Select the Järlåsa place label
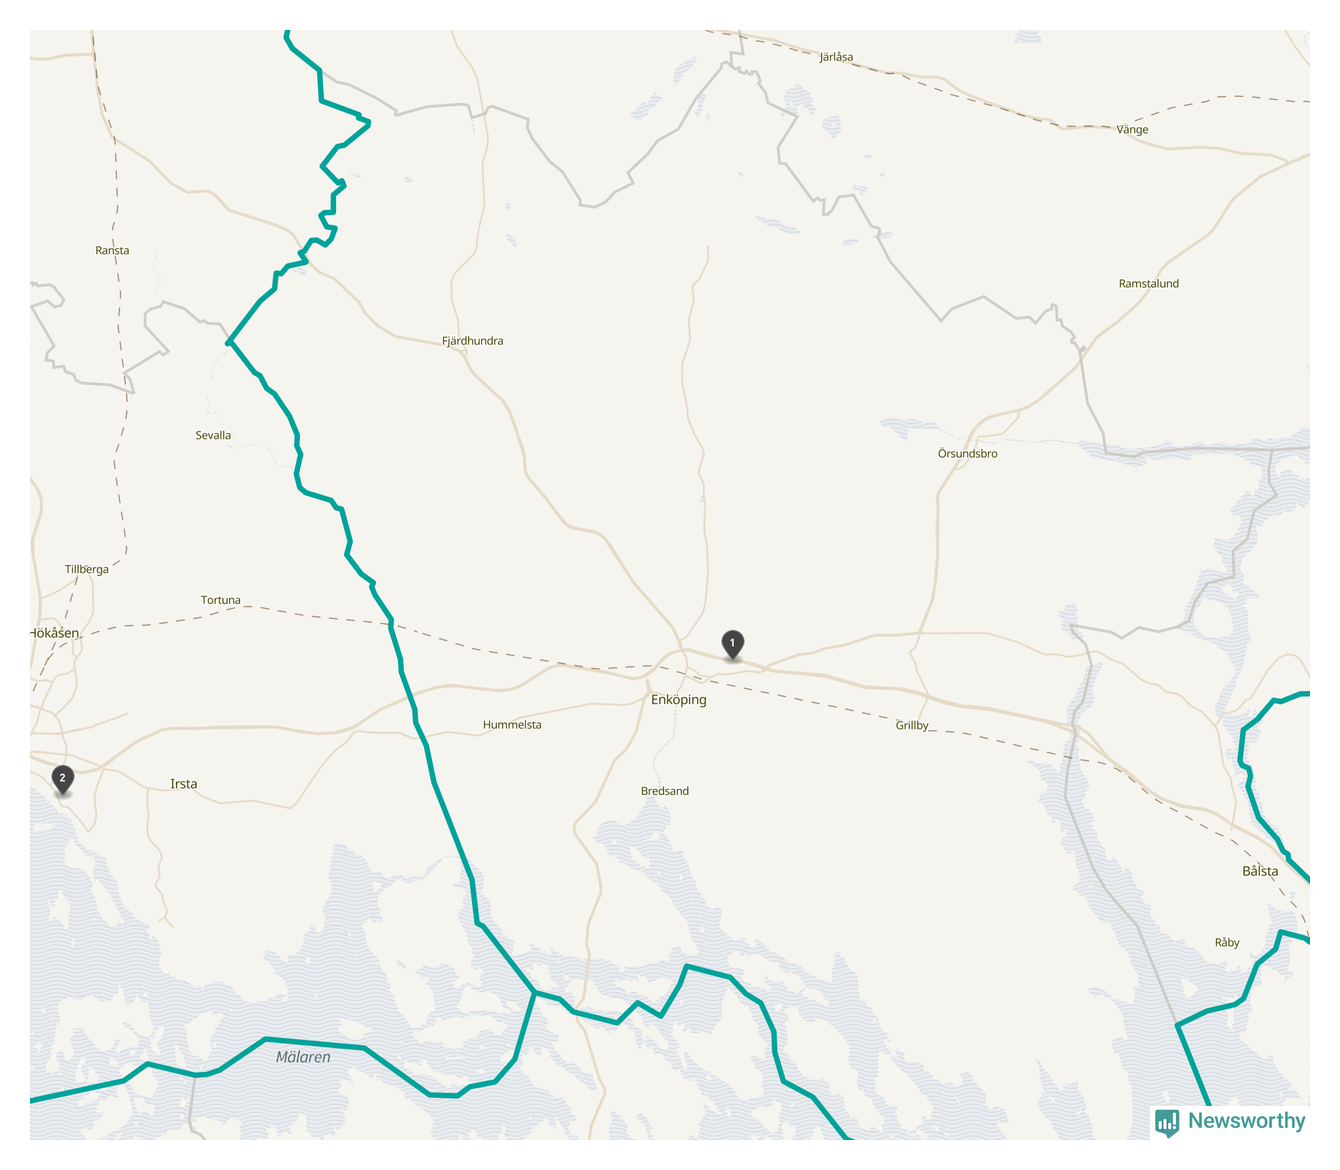 click(837, 58)
